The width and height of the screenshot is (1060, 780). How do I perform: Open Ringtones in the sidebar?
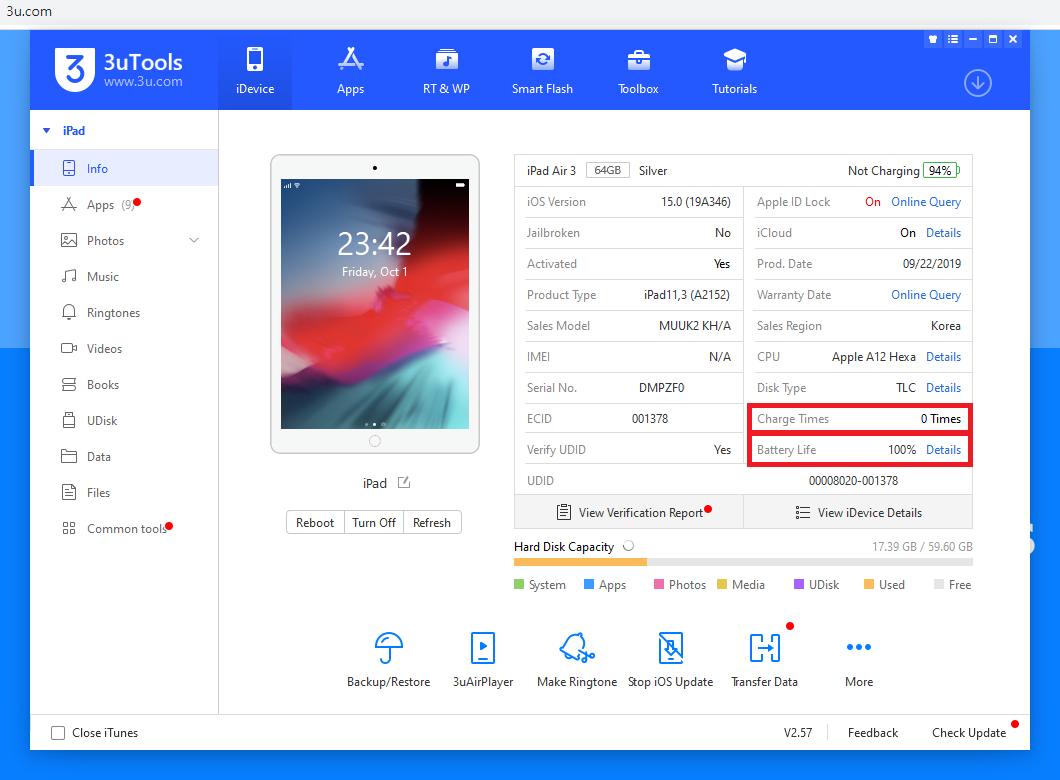[124, 312]
